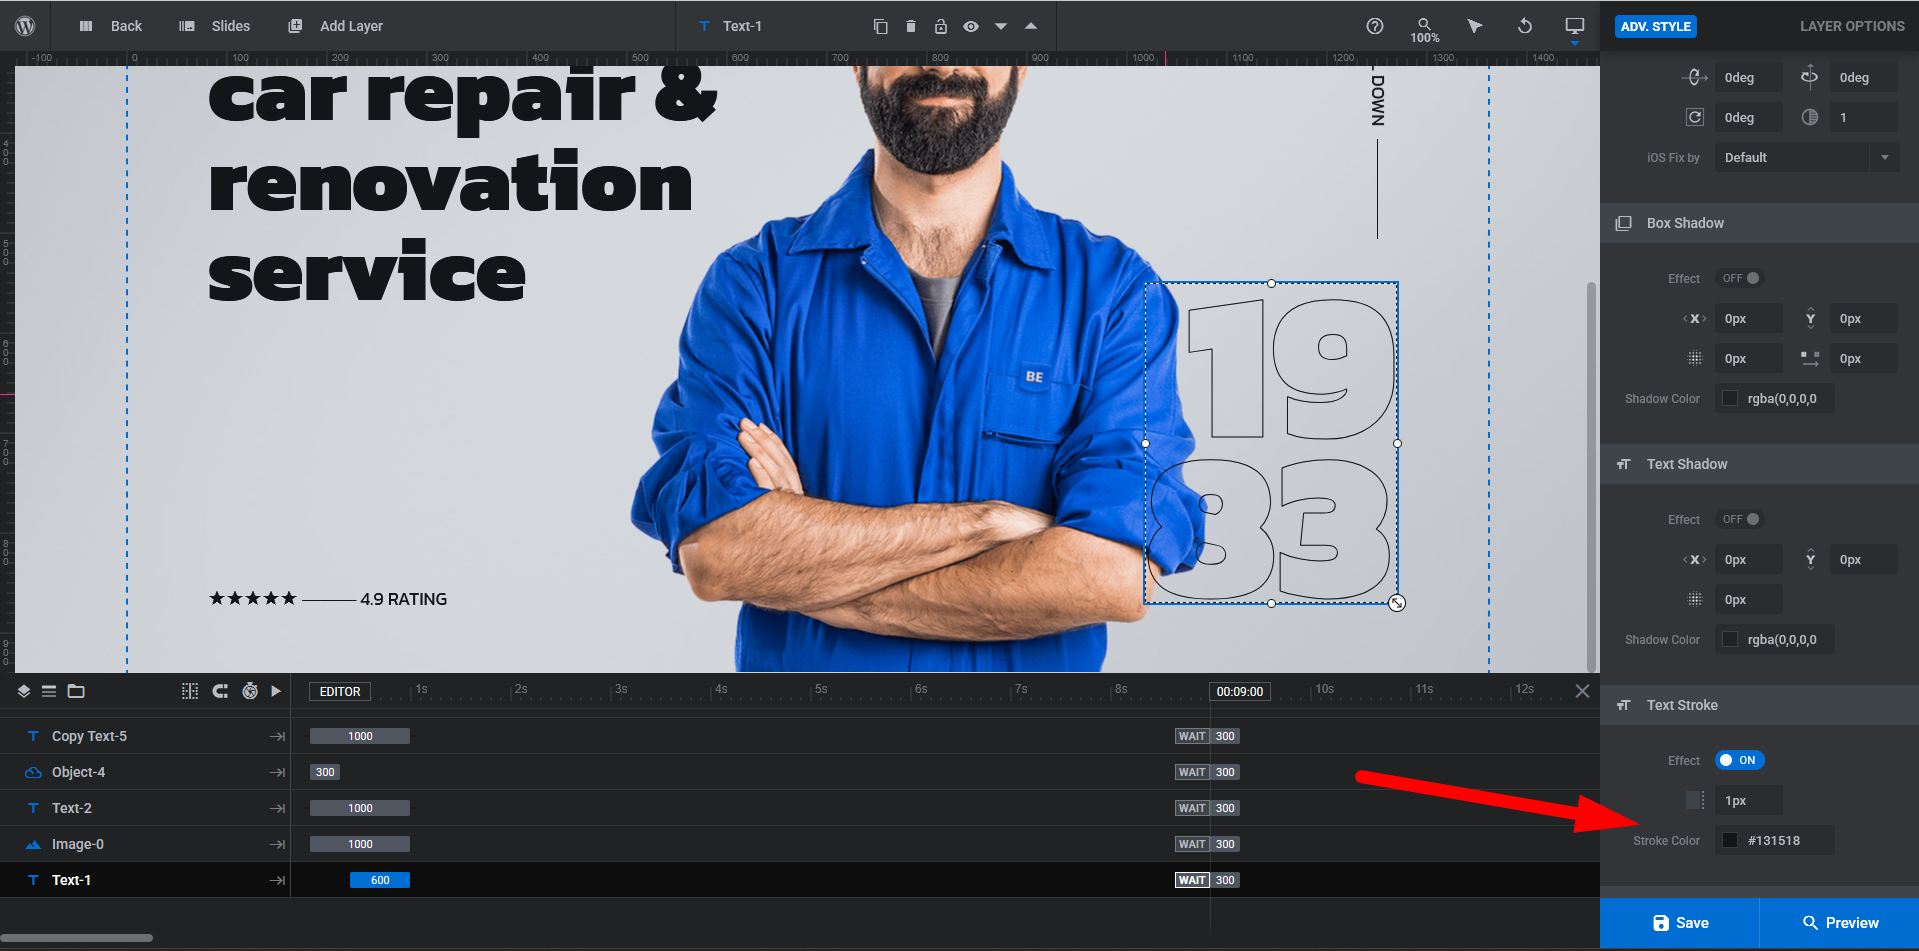Delete layer with the trash icon

[x=910, y=26]
